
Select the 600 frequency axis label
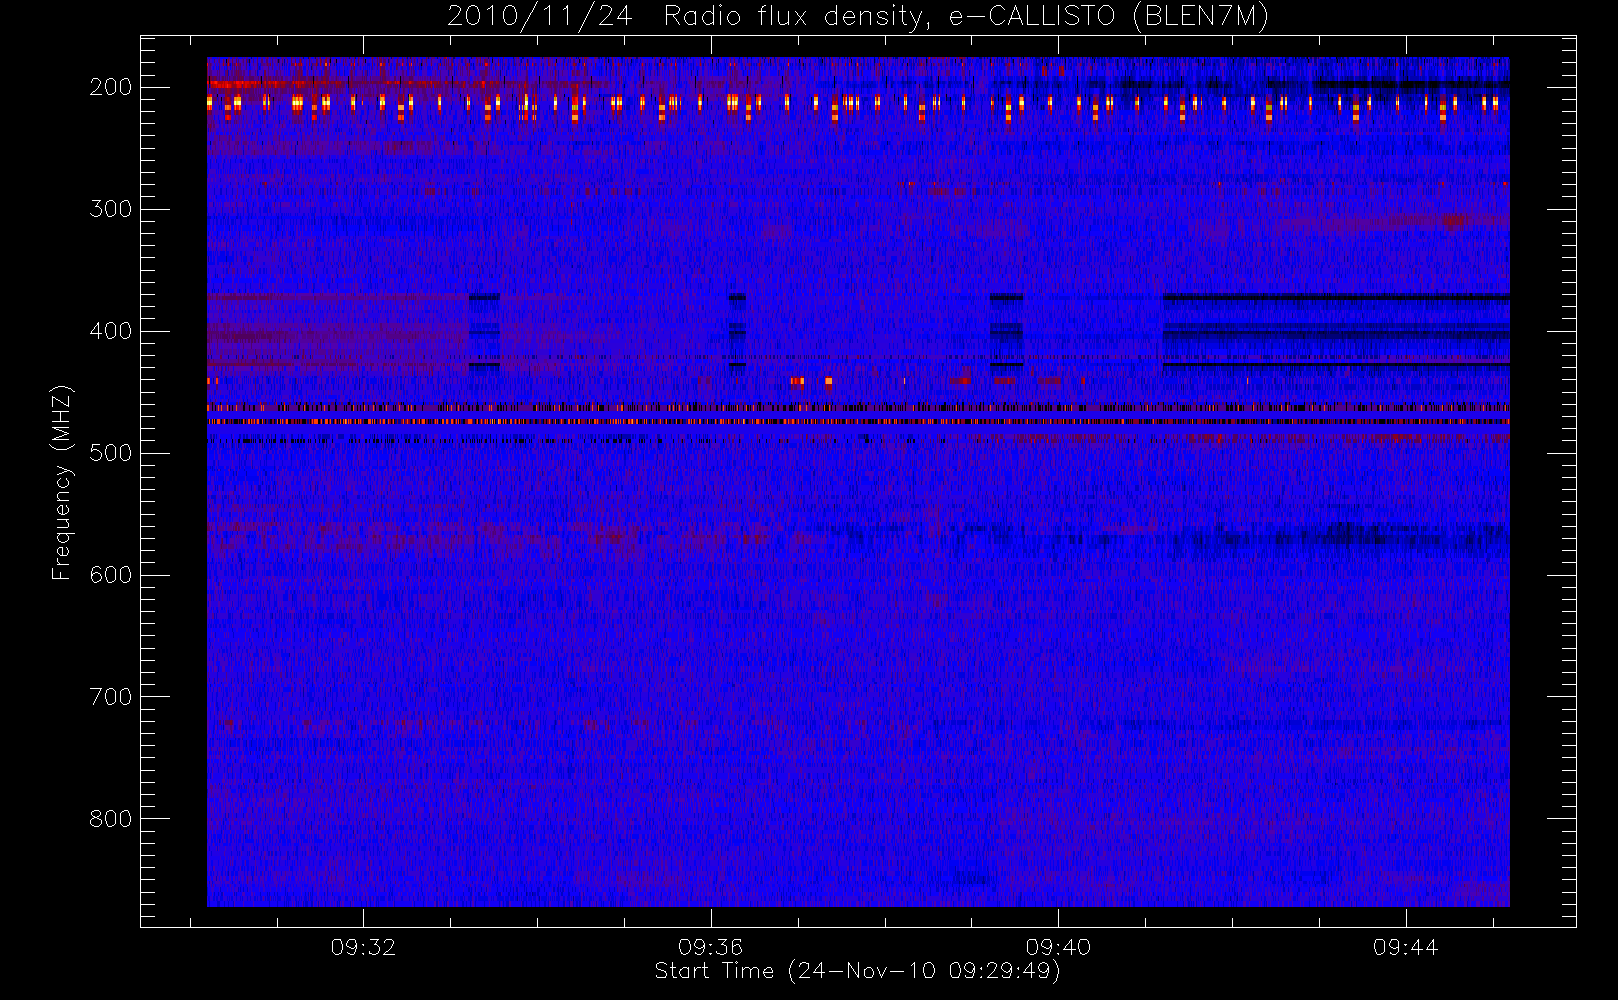110,575
